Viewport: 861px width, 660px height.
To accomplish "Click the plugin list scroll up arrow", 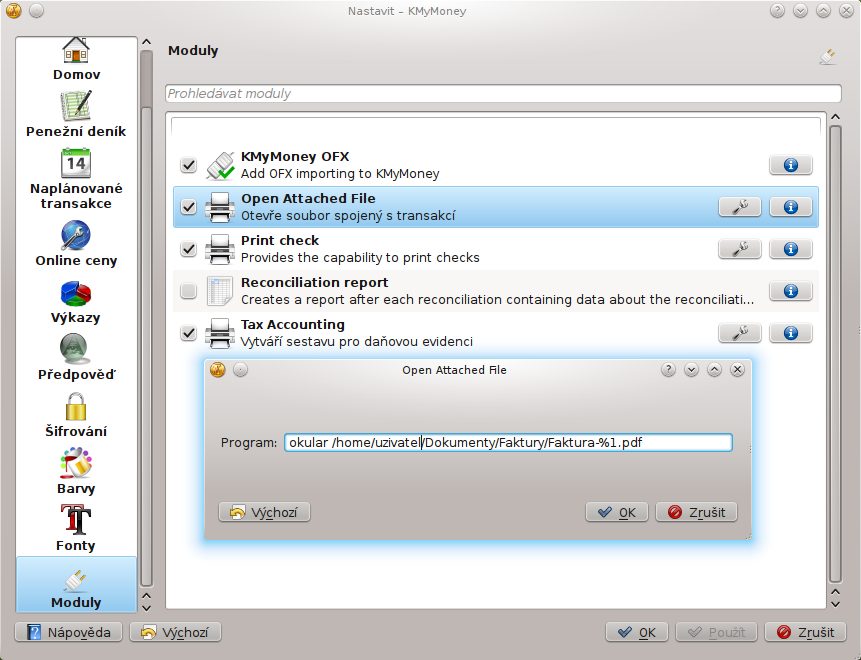I will tap(835, 117).
